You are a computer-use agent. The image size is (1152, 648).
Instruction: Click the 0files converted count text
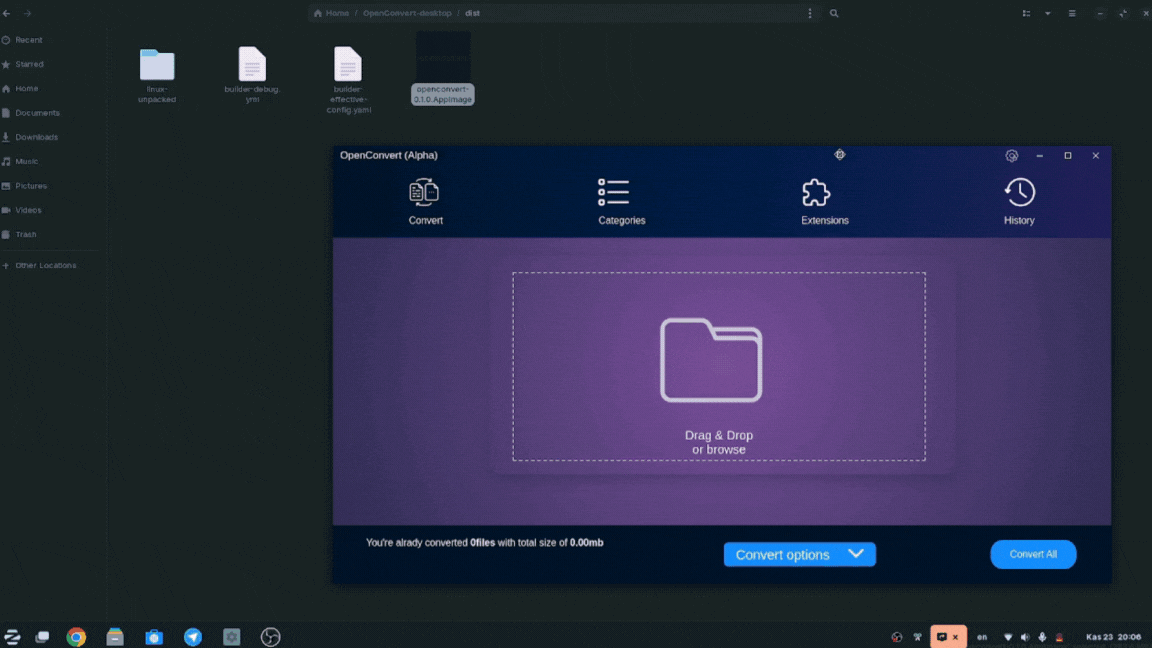click(x=483, y=542)
